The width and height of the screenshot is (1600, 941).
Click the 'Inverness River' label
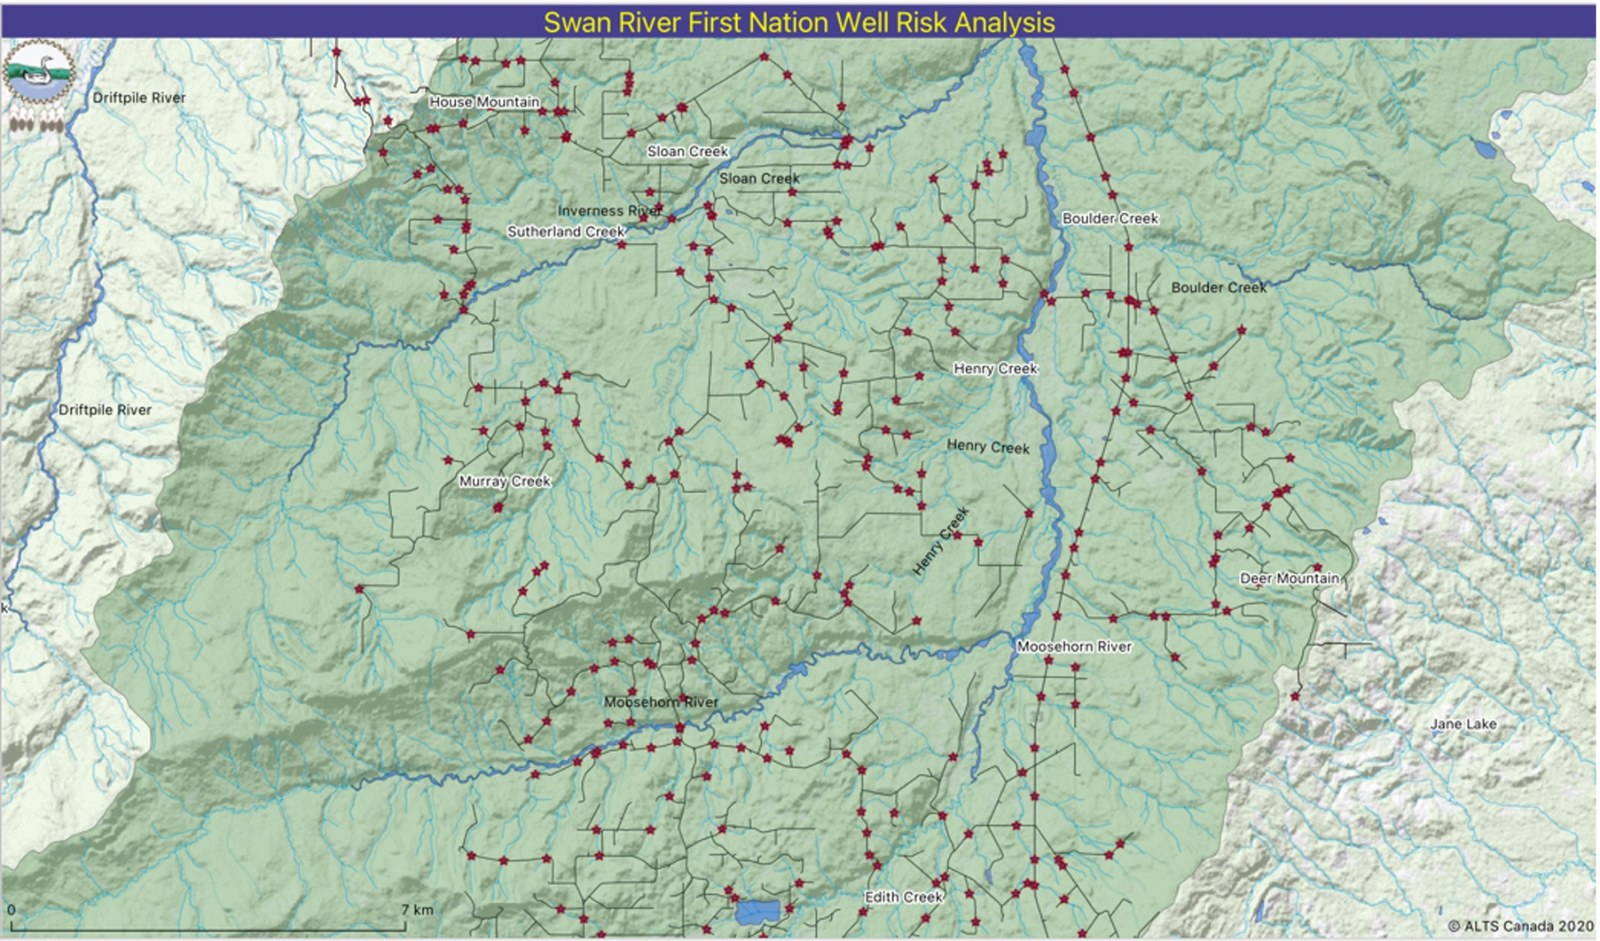point(609,211)
